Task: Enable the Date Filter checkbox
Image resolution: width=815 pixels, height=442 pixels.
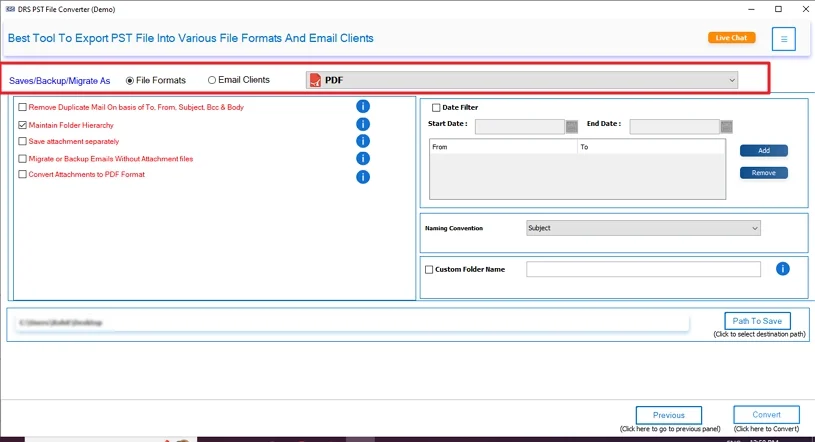Action: click(436, 108)
